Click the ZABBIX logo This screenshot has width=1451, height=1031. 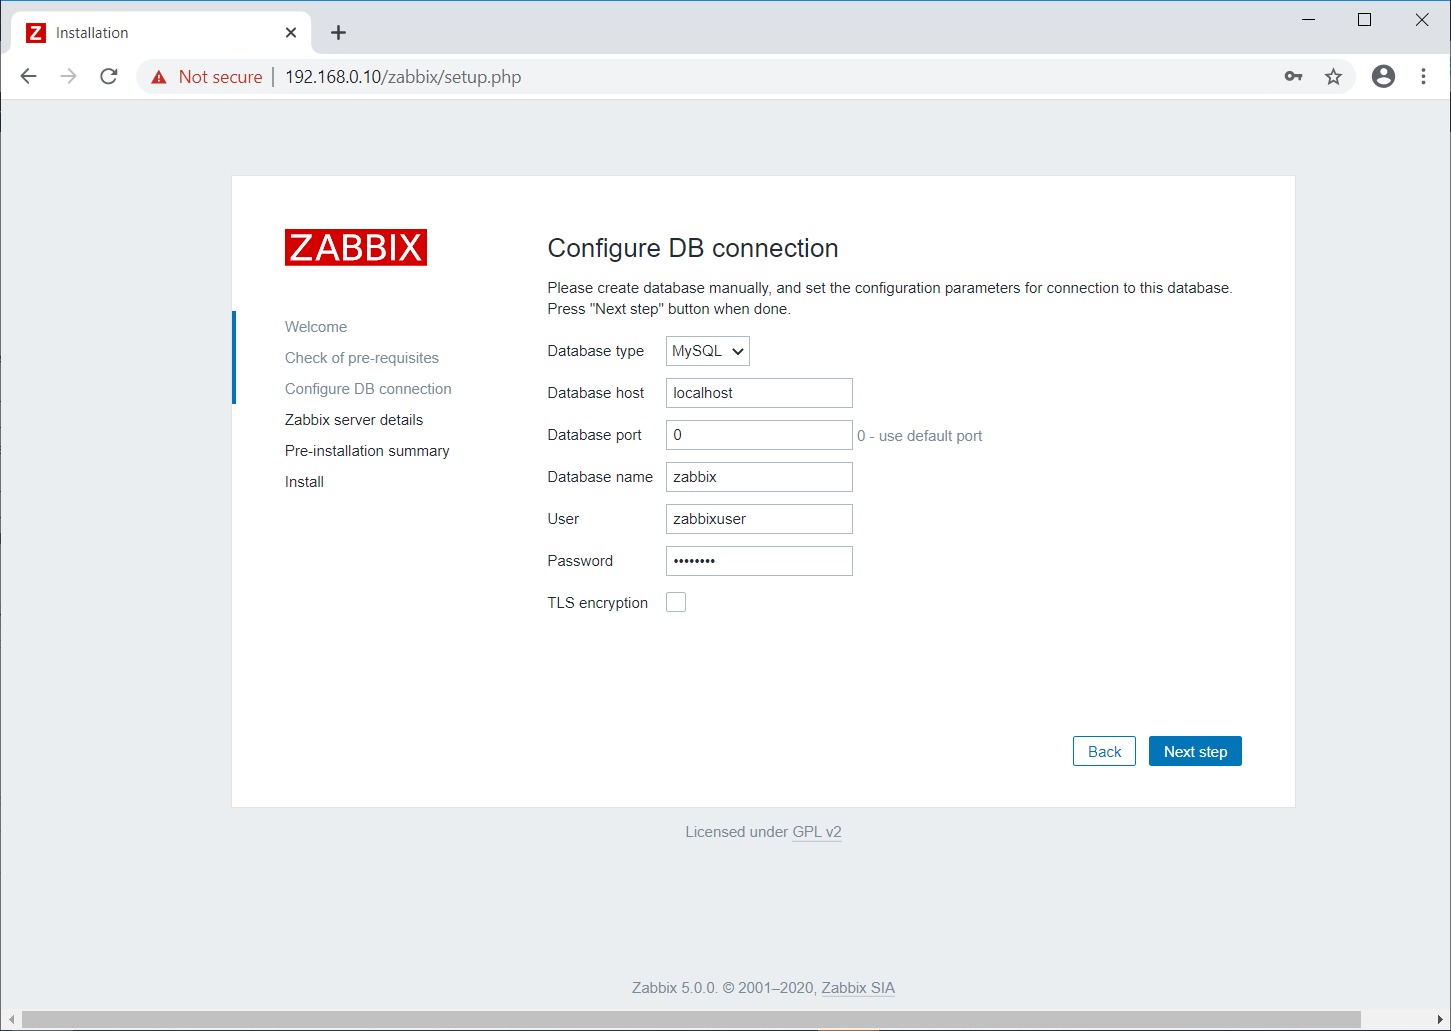356,247
